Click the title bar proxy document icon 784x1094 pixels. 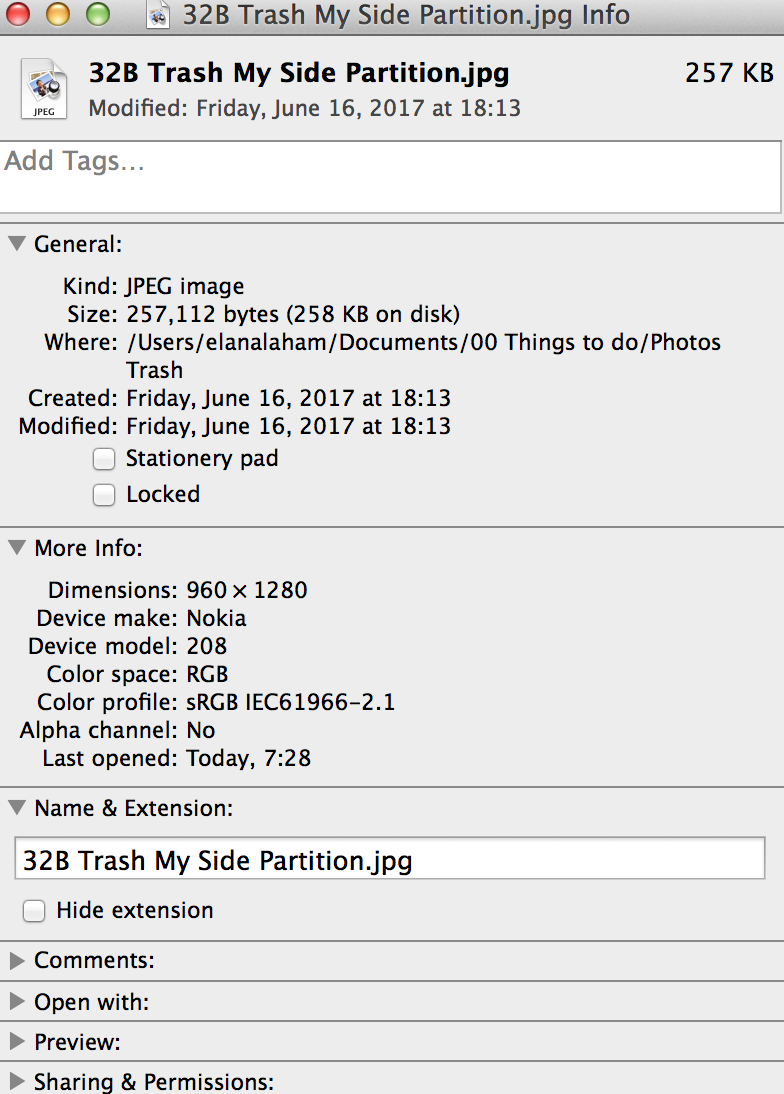coord(158,15)
